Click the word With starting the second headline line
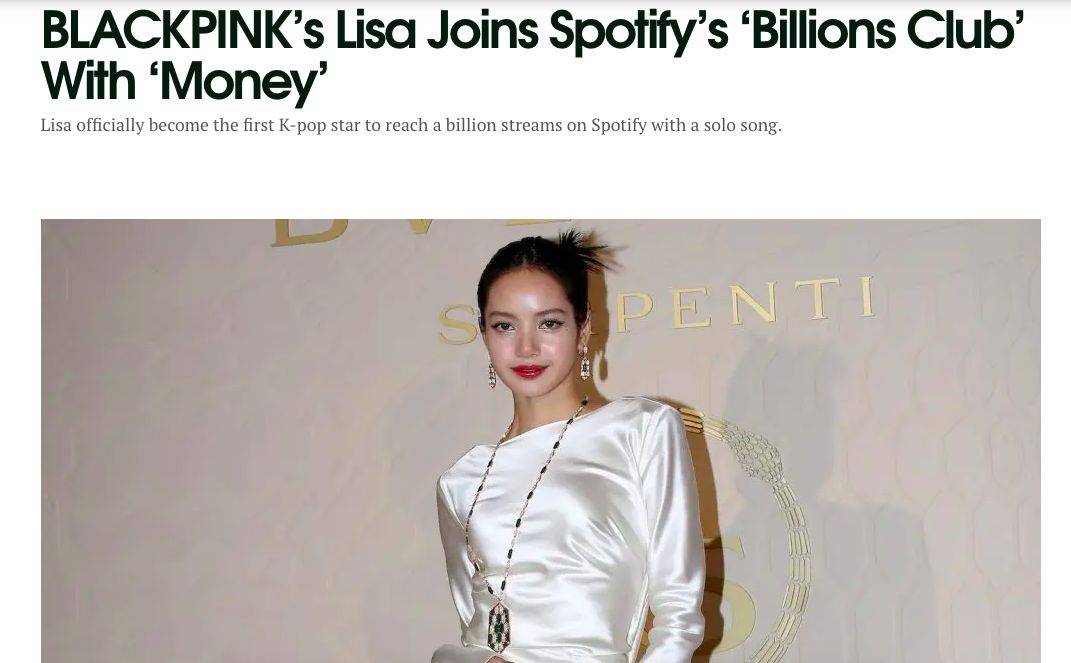The image size is (1071, 663). (x=89, y=82)
